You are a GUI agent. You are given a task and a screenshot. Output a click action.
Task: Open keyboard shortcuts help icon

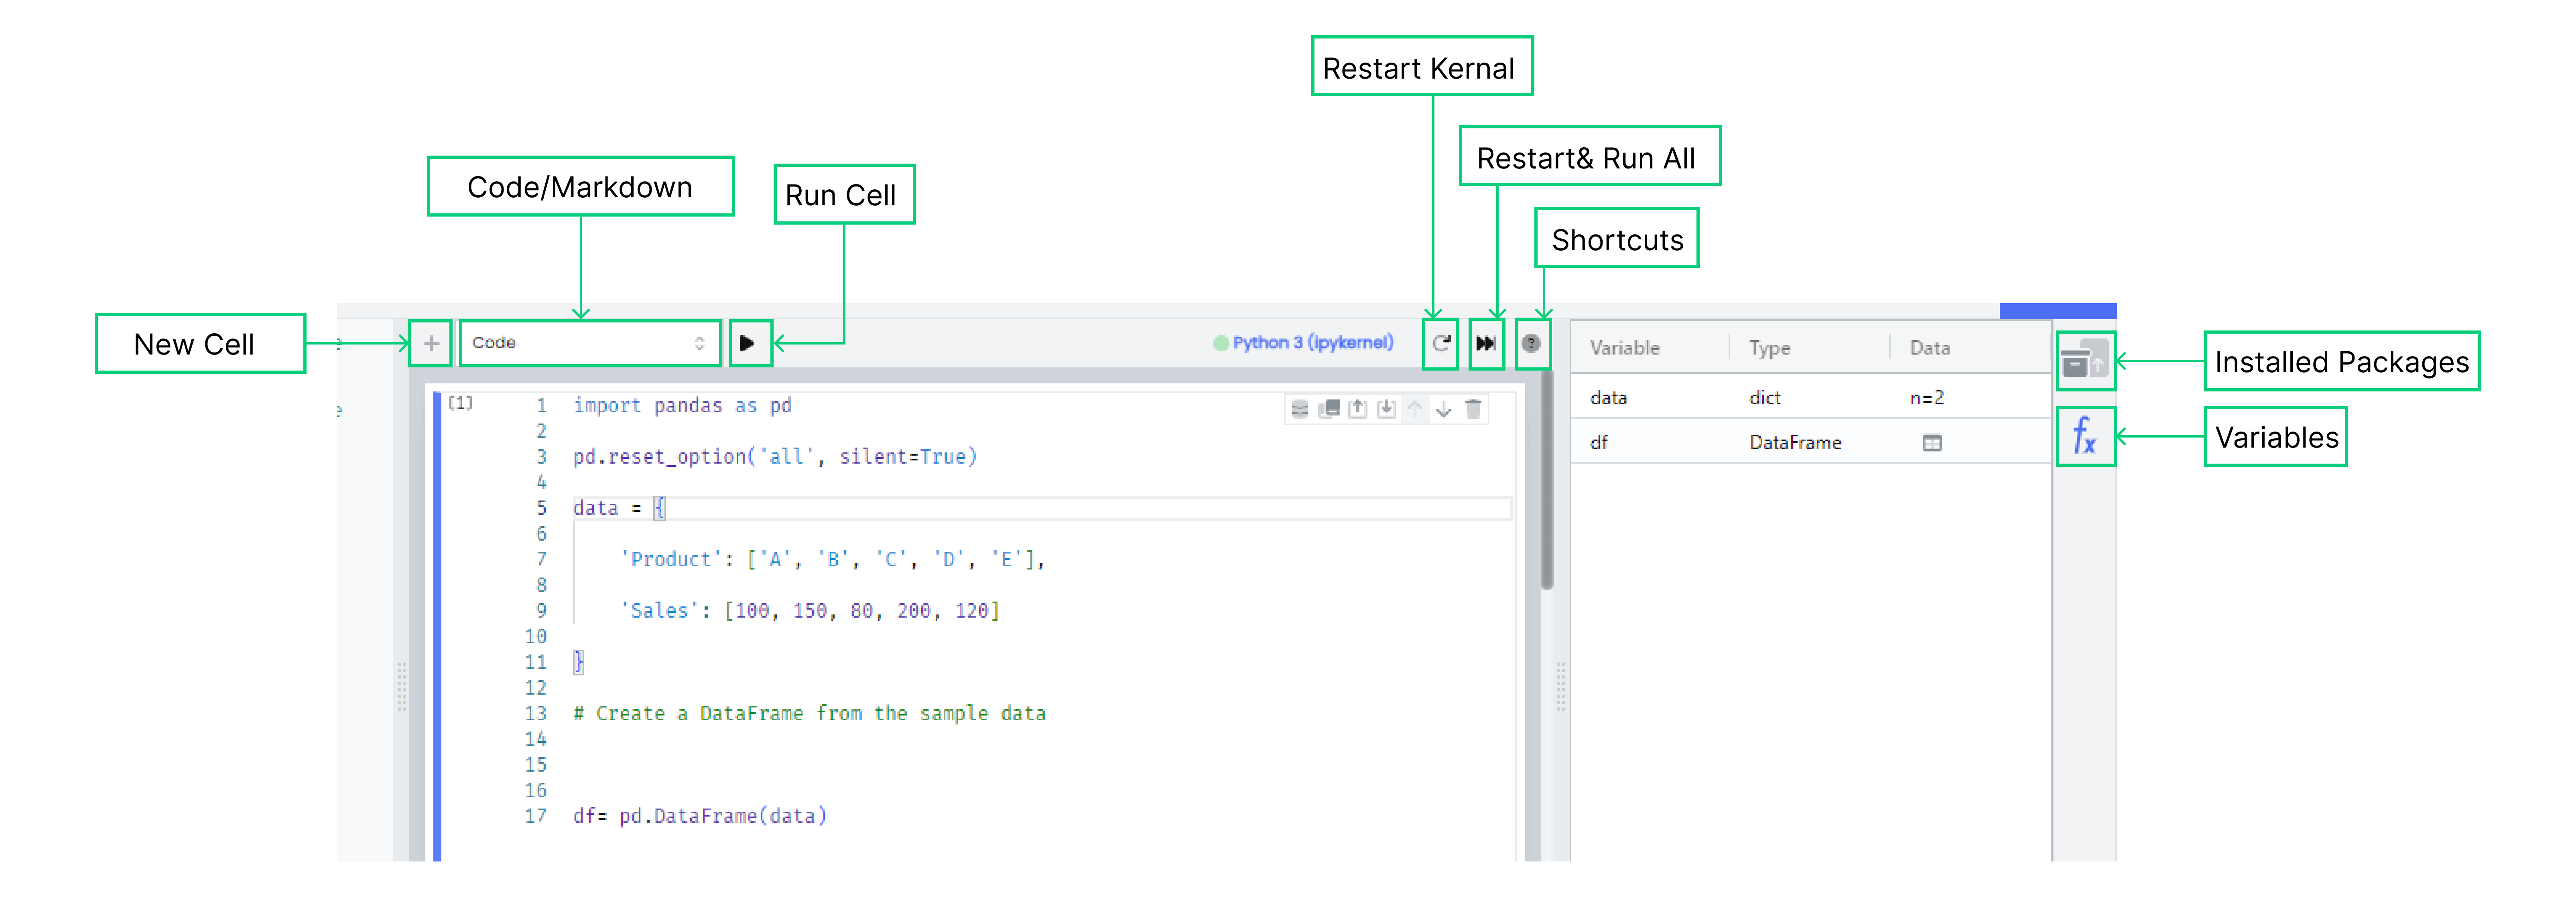pyautogui.click(x=1531, y=343)
